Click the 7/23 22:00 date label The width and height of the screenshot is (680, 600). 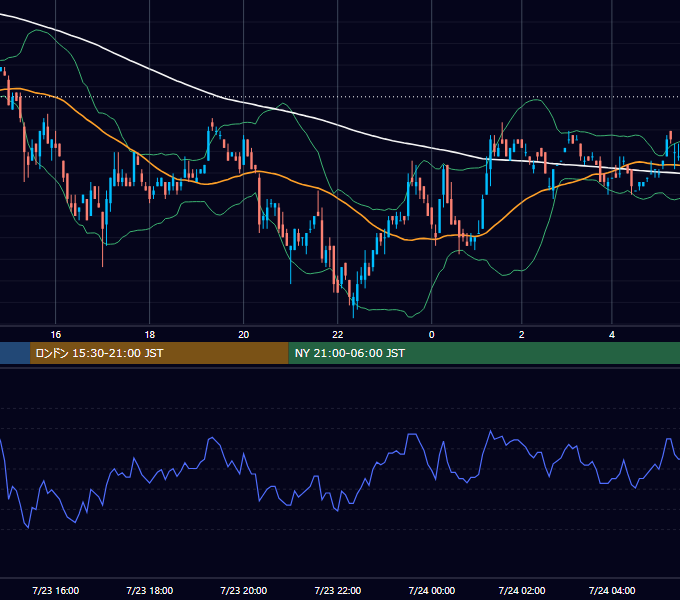point(337,591)
